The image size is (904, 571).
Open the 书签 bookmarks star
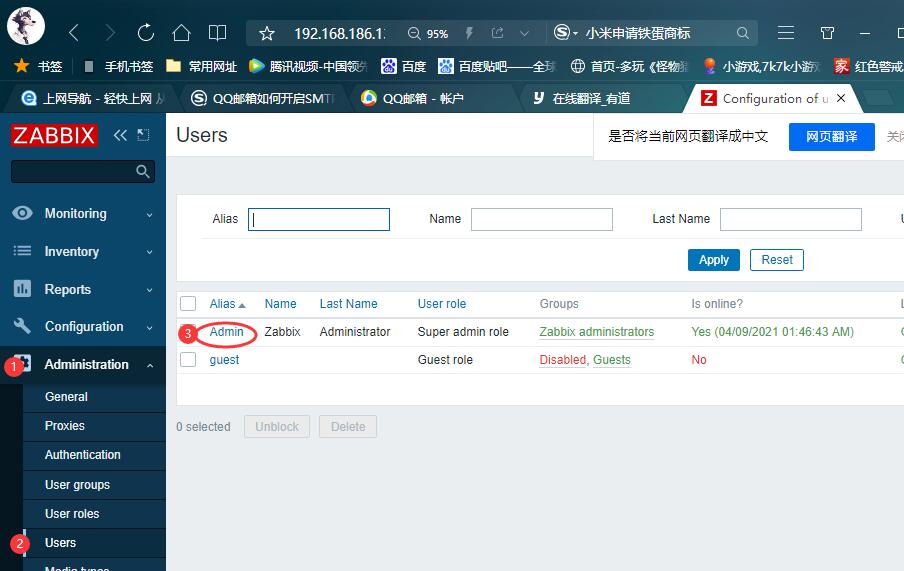pos(38,66)
